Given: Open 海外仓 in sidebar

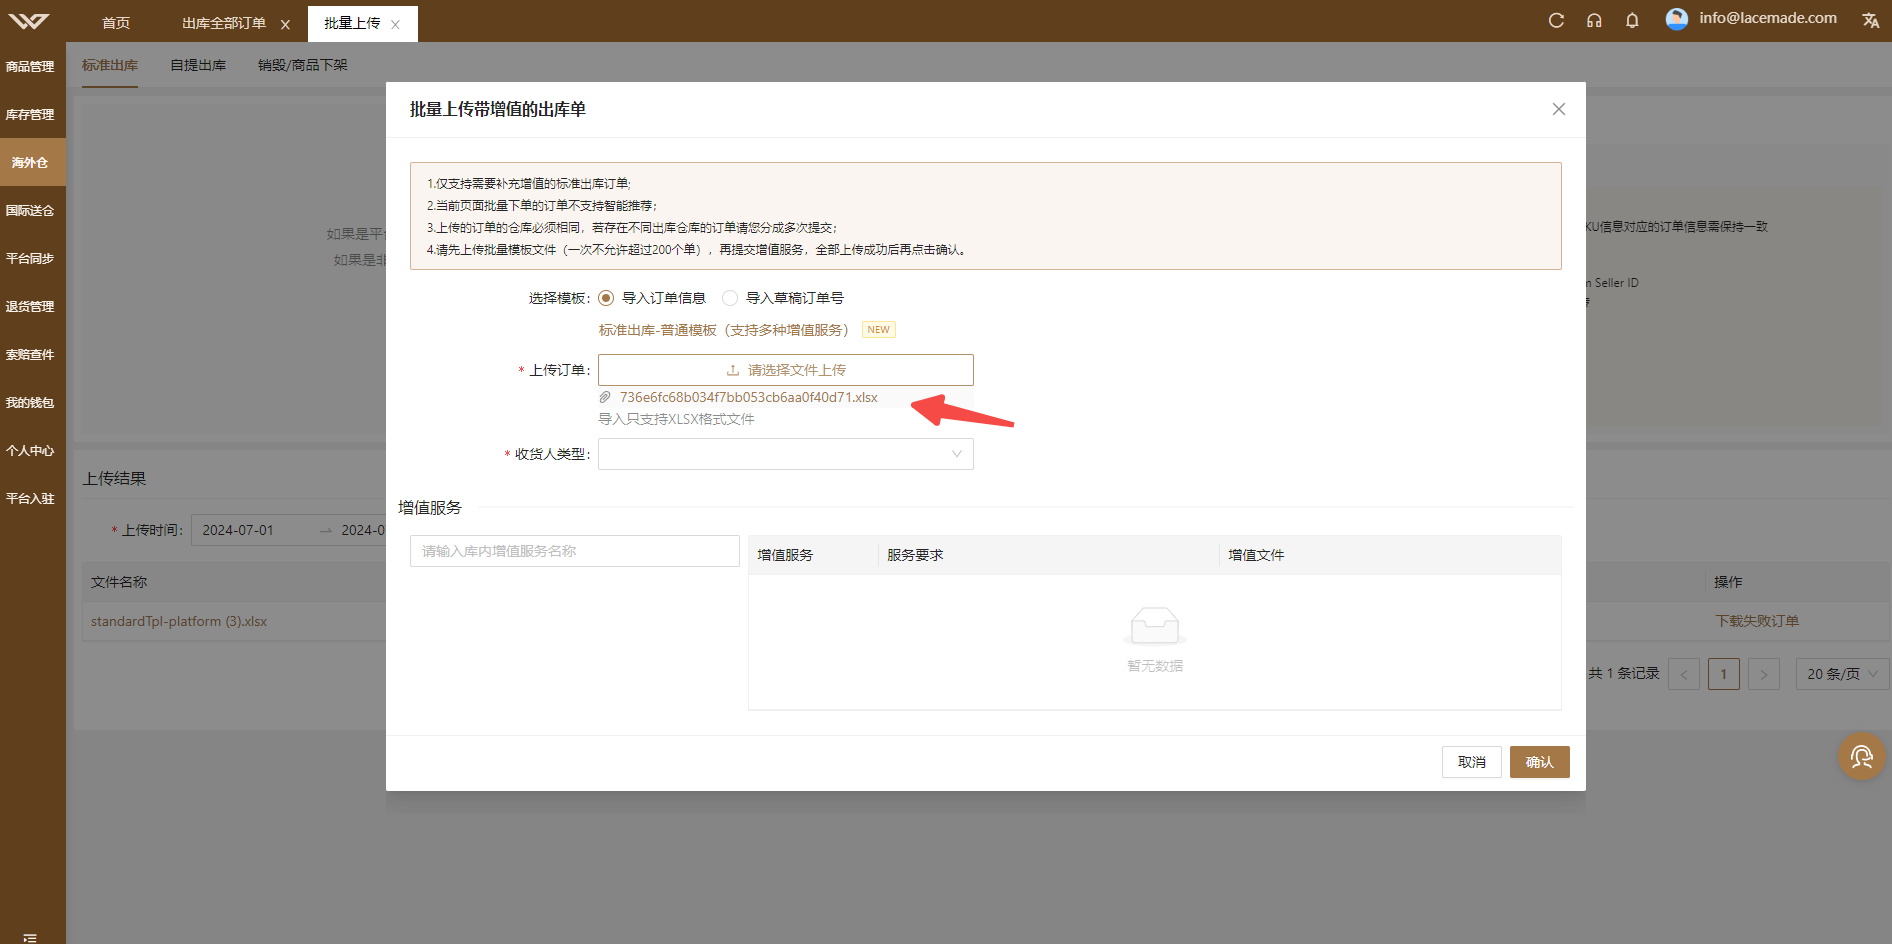Looking at the screenshot, I should 32,162.
